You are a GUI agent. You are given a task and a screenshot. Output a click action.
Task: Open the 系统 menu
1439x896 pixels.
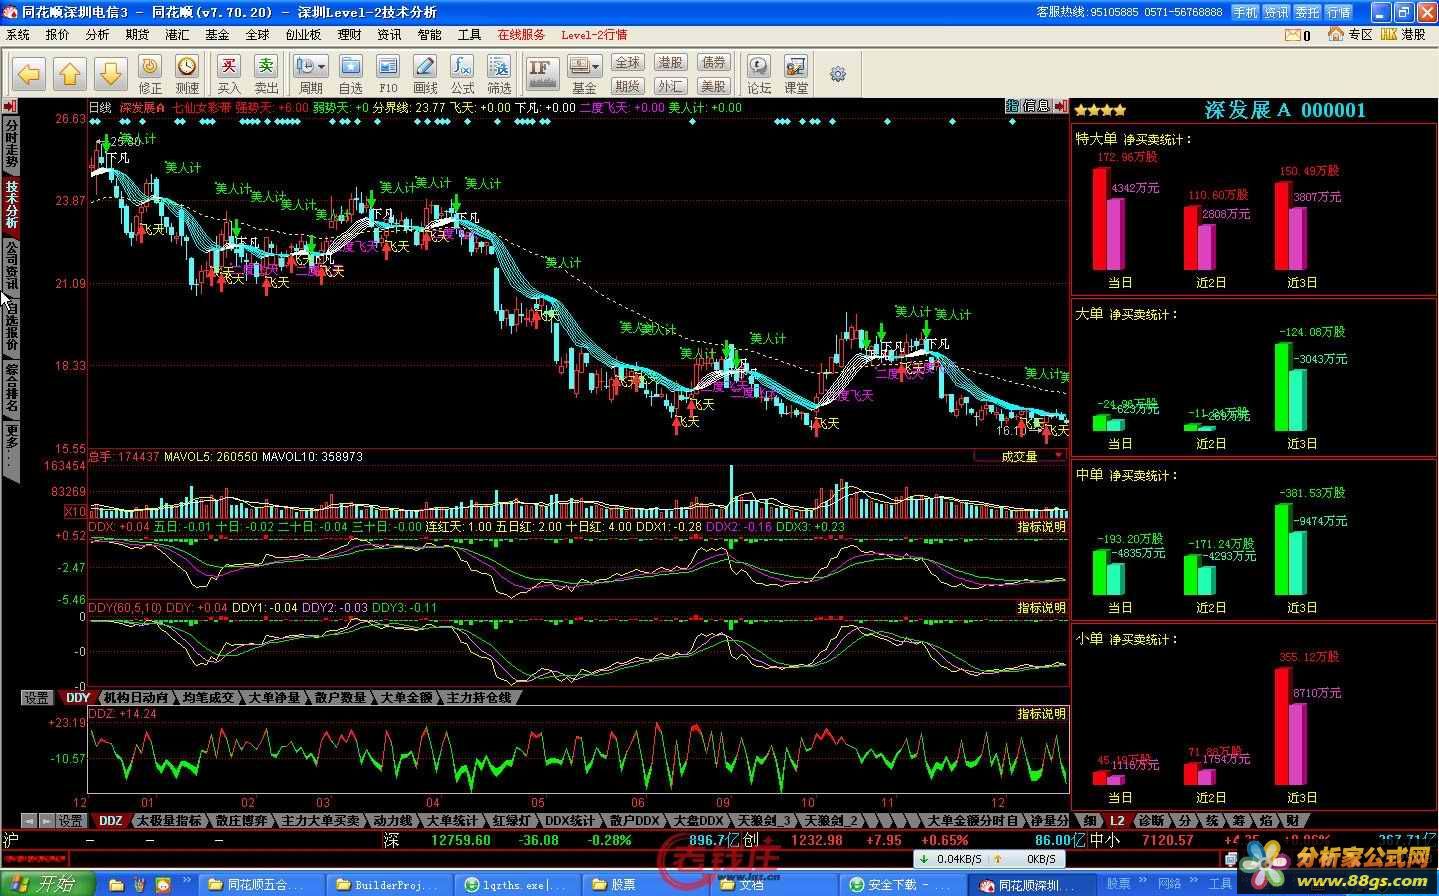[18, 34]
